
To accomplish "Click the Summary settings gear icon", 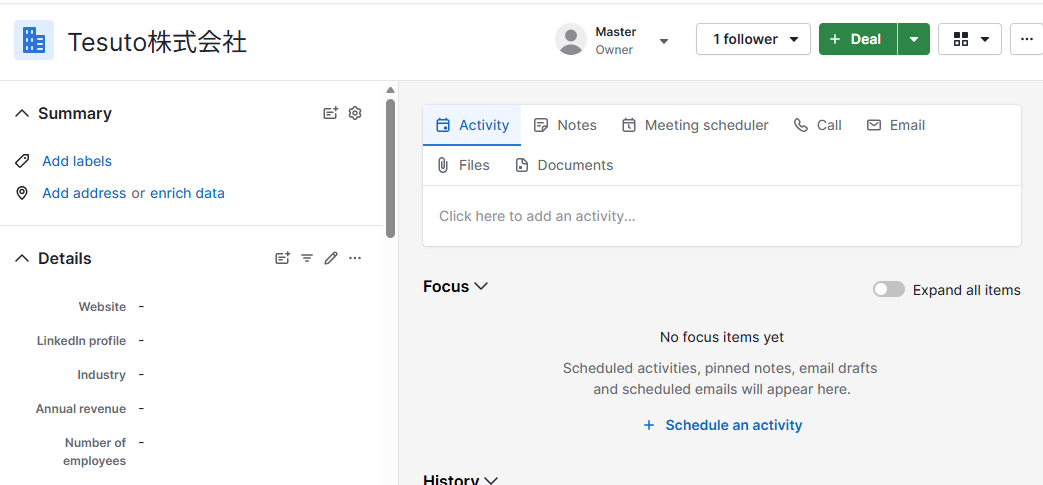I will tap(355, 113).
